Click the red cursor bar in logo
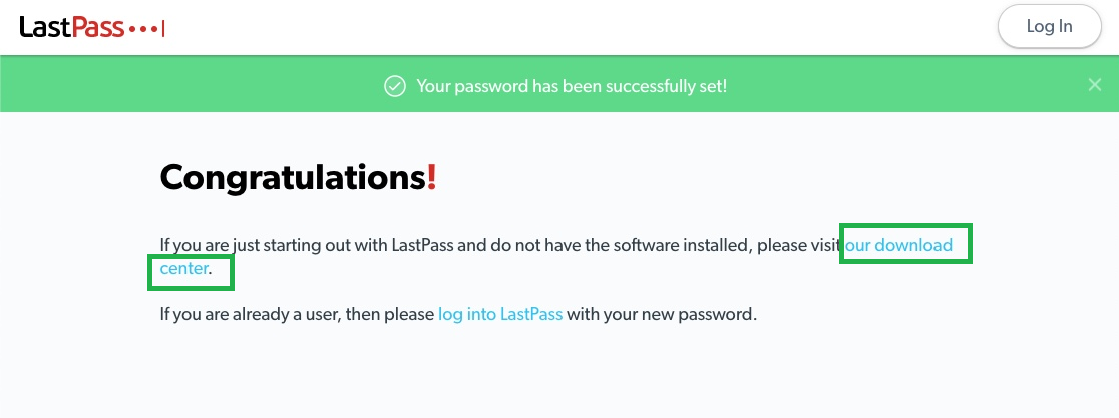This screenshot has width=1119, height=418. click(x=162, y=28)
